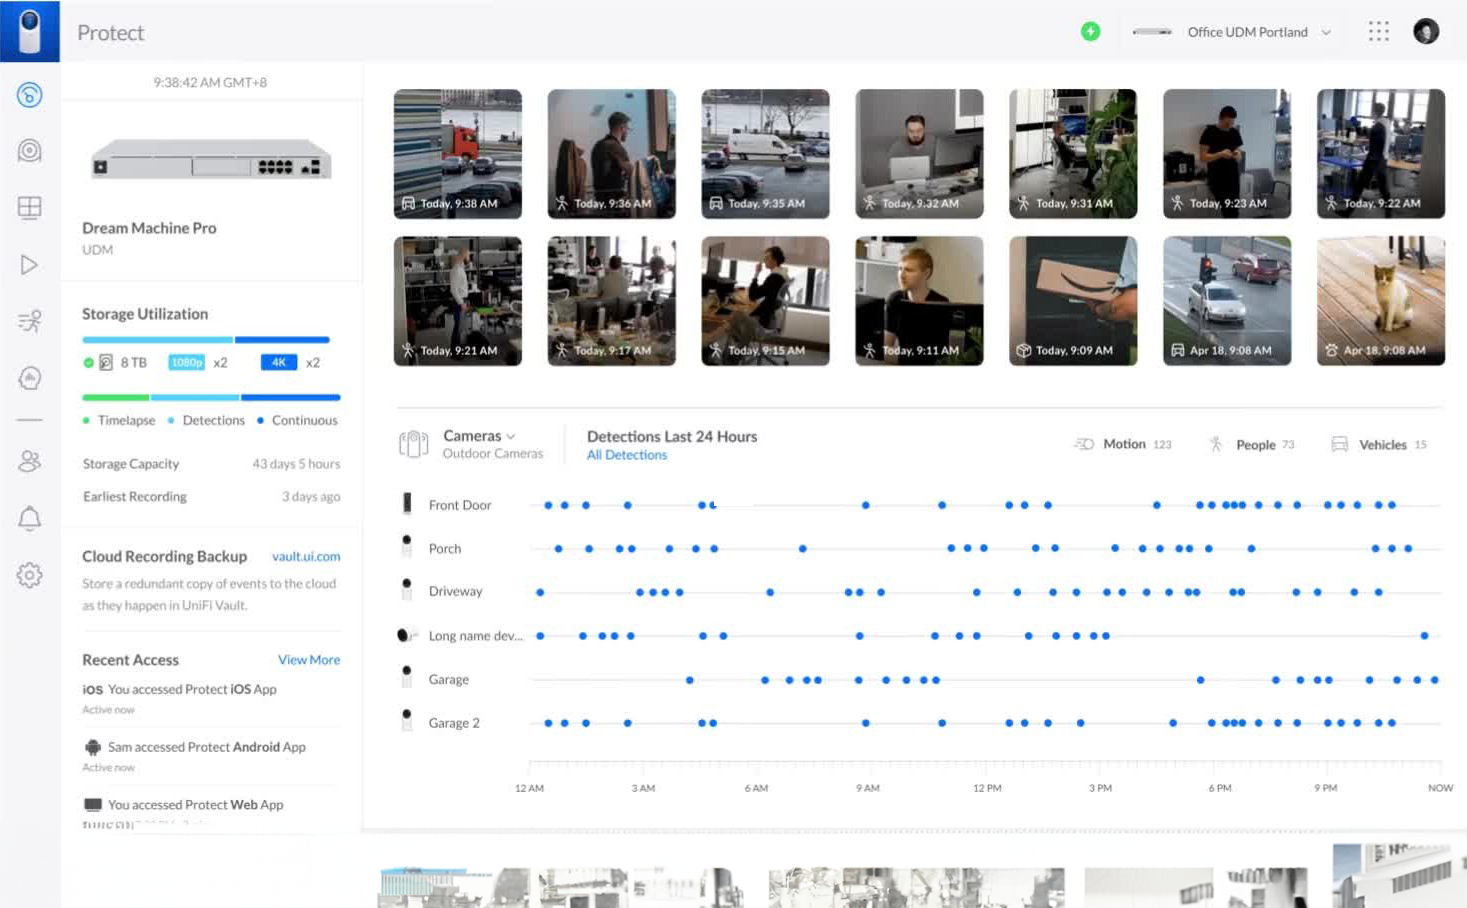The width and height of the screenshot is (1467, 908).
Task: Open the sidebar icon below Detections
Action: pyautogui.click(x=30, y=378)
